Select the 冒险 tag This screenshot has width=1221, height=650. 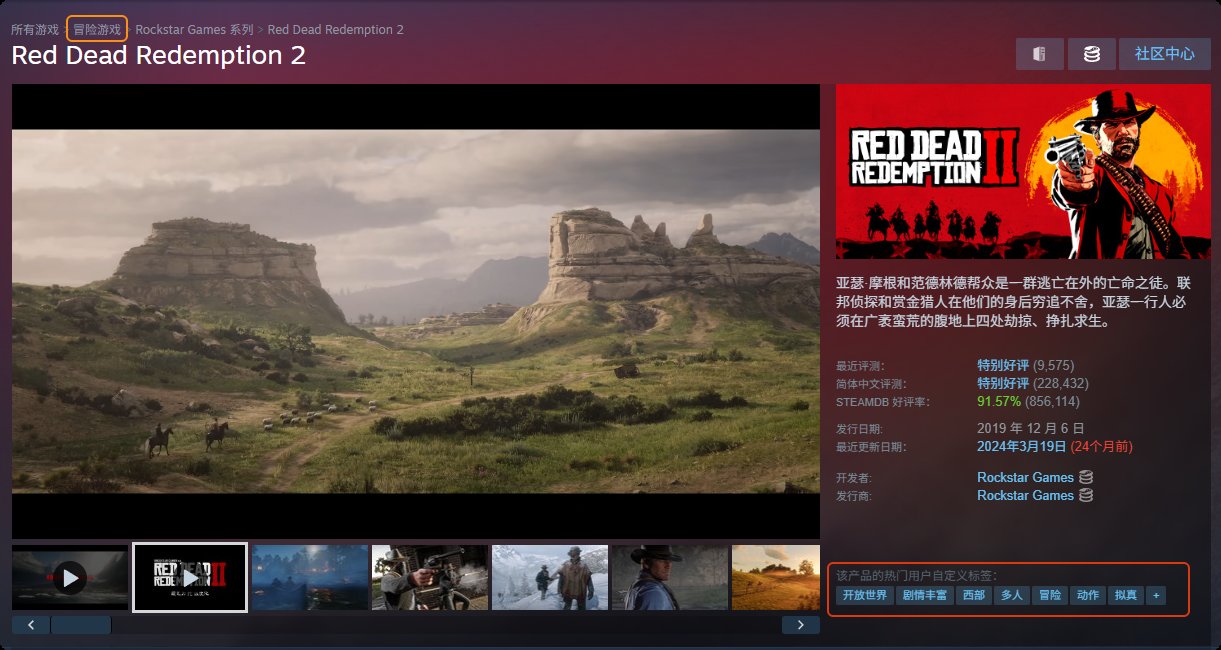click(x=1049, y=595)
